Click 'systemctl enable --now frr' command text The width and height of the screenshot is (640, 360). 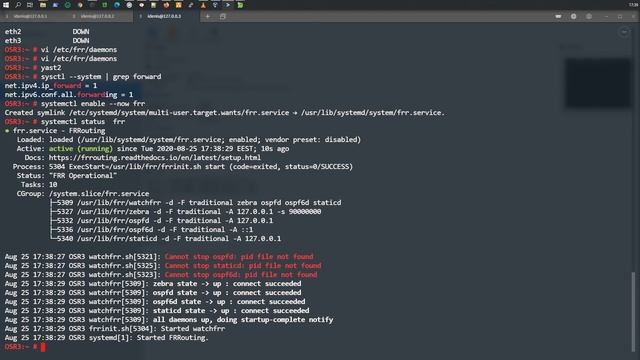pyautogui.click(x=93, y=104)
